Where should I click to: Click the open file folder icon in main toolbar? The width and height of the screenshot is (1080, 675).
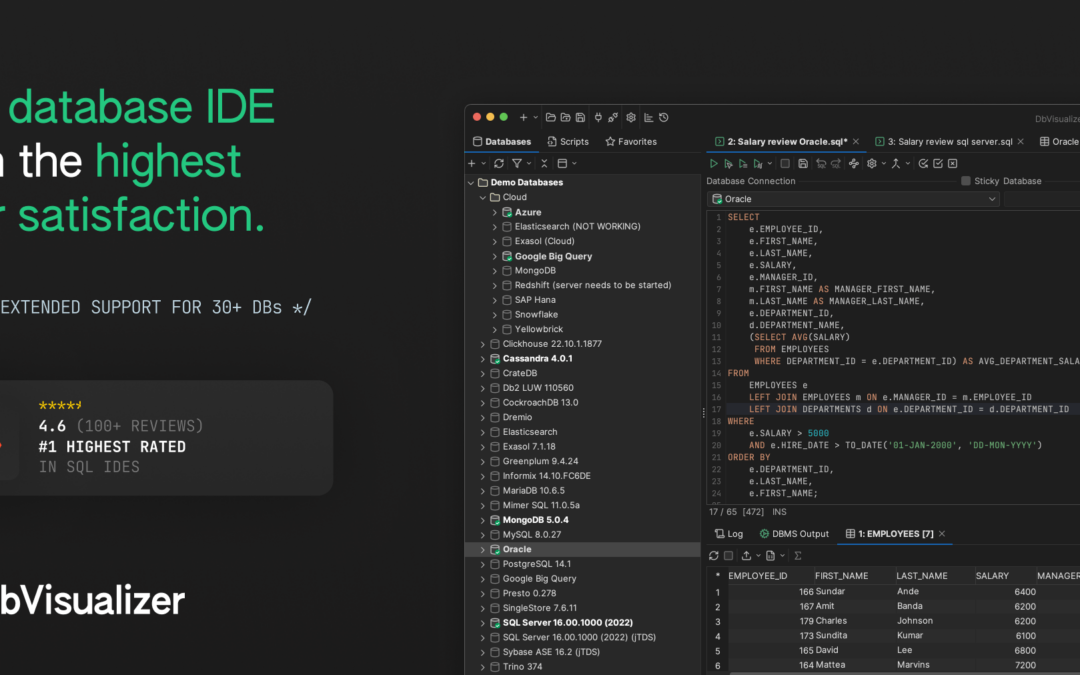coord(550,118)
